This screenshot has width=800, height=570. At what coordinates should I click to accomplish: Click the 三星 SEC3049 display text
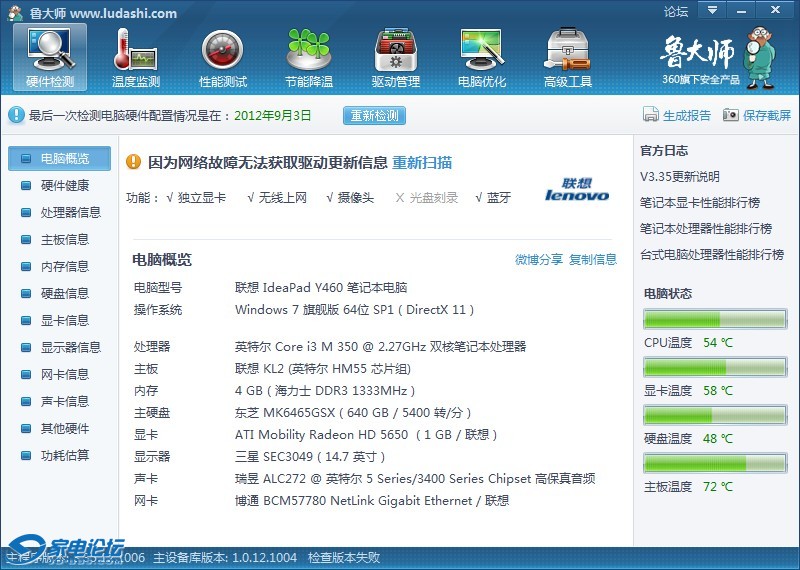pyautogui.click(x=310, y=457)
